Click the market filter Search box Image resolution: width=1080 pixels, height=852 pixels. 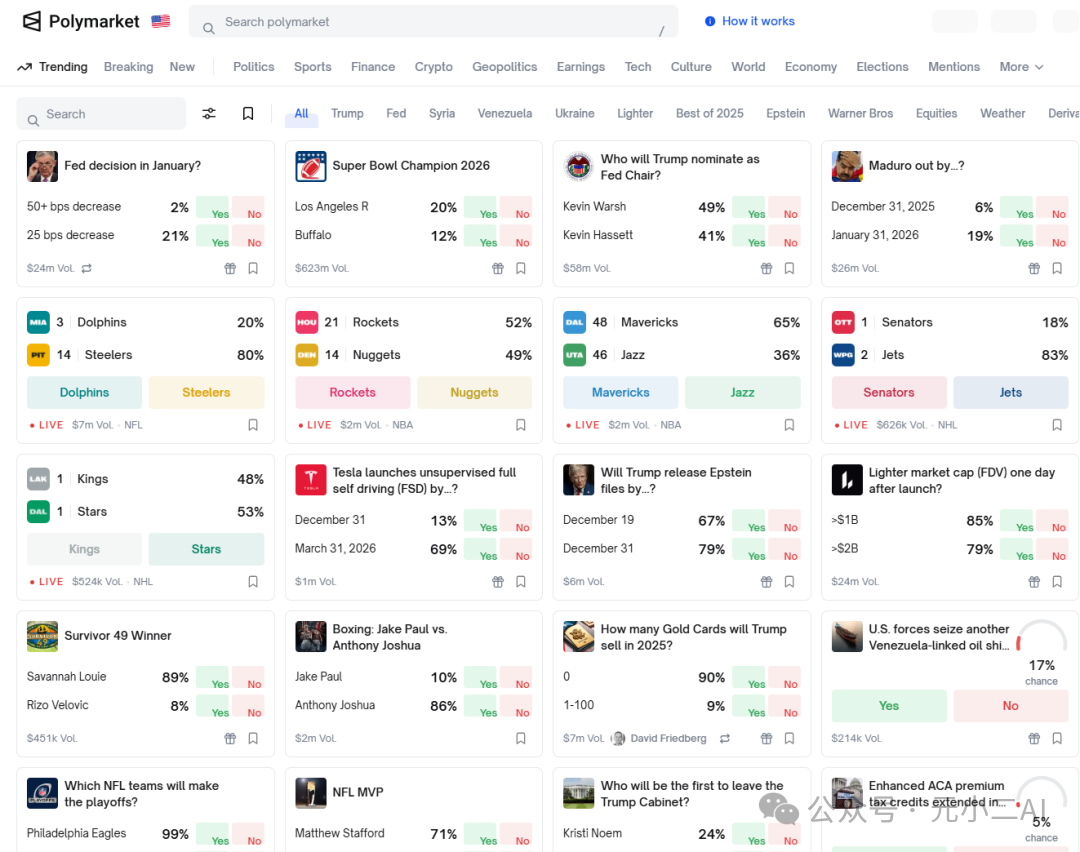click(x=101, y=114)
